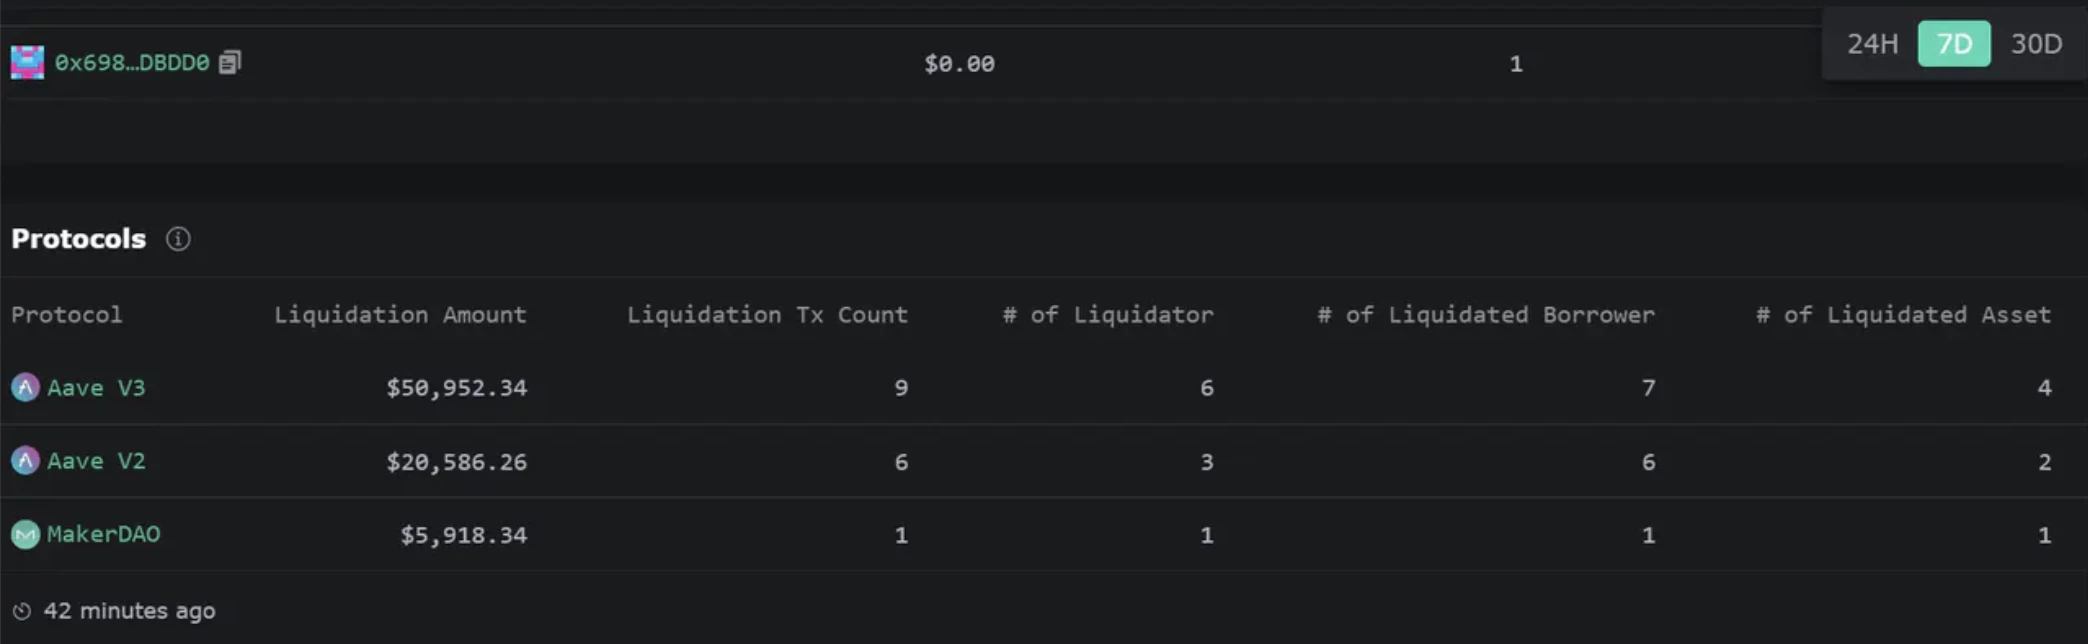Sort by Liquidation Tx Count column
Screen dimensions: 2088x644
[x=767, y=315]
